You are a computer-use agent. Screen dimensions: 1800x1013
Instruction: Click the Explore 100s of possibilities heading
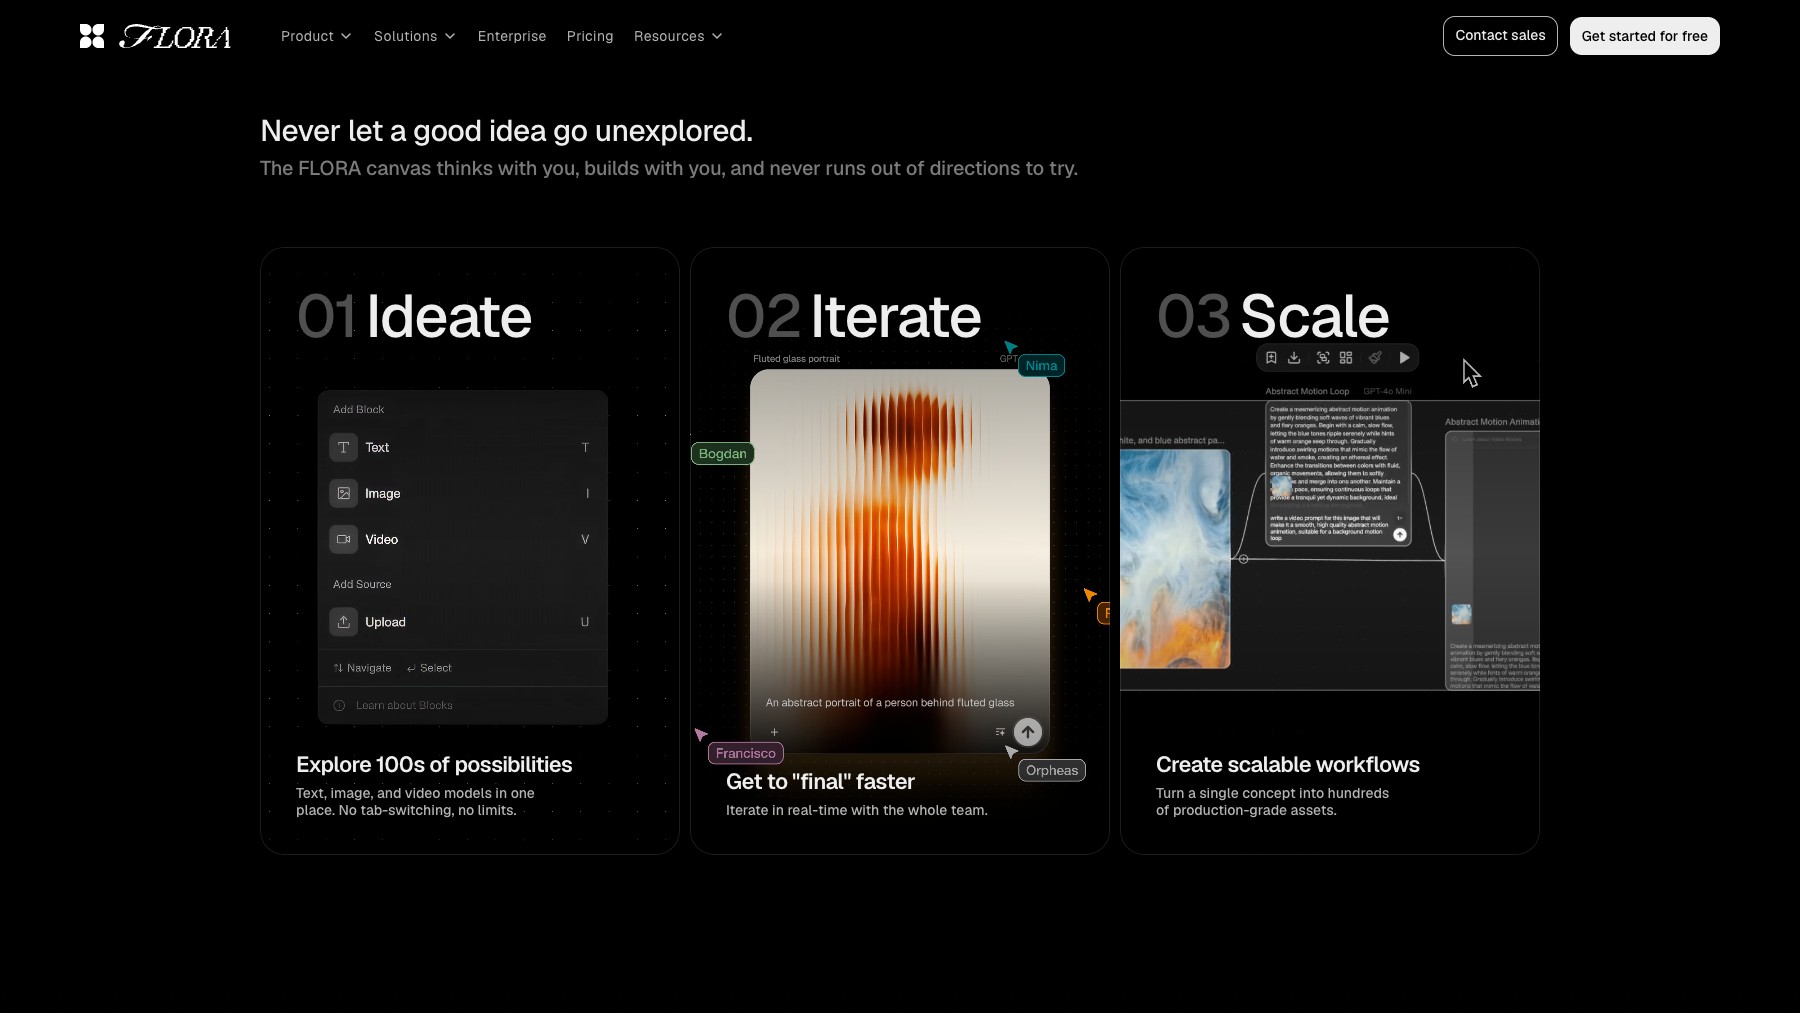tap(434, 765)
